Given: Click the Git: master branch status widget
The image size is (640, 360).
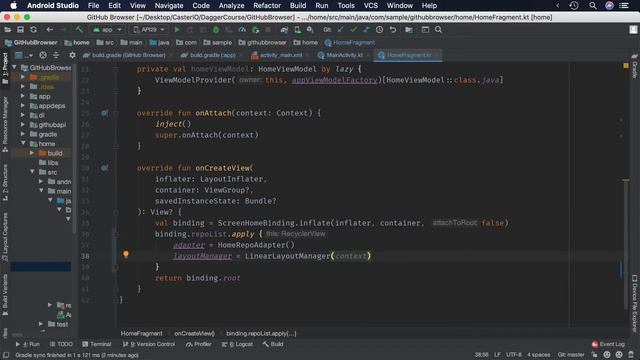Looking at the screenshot, I should (x=571, y=355).
